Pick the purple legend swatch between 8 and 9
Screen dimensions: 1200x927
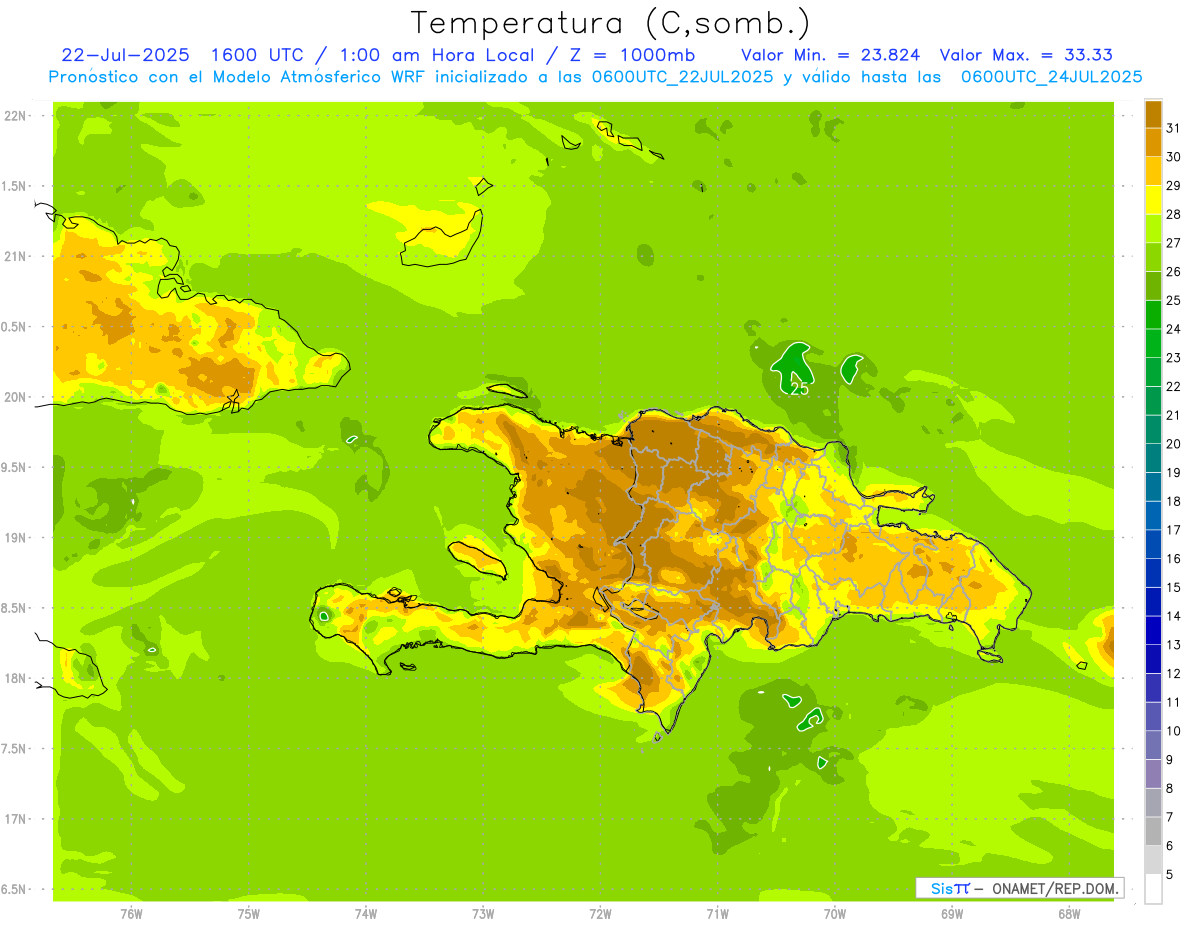tap(1153, 773)
